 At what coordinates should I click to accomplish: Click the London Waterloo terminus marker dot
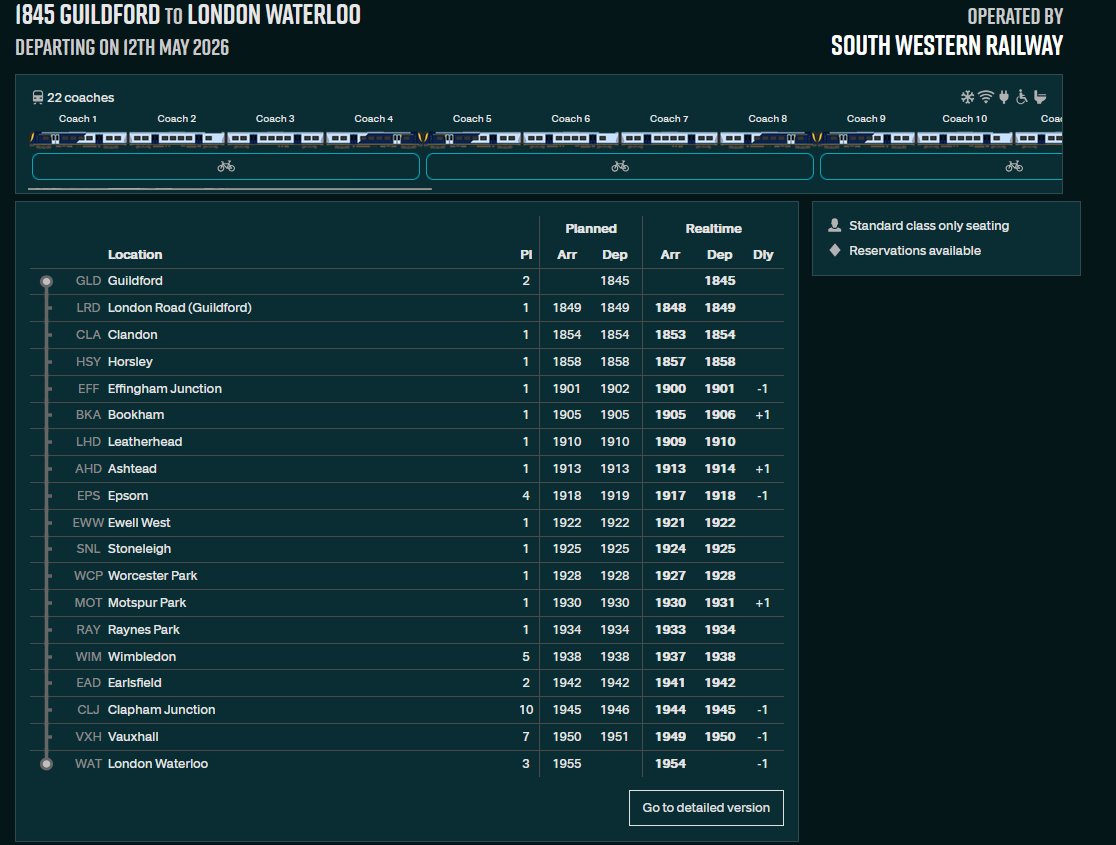click(46, 764)
